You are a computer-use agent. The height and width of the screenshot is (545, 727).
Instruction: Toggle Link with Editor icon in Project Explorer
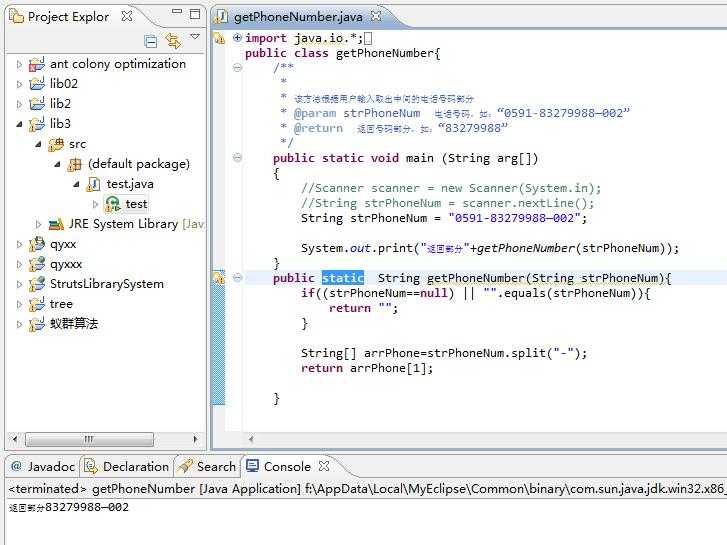point(173,41)
